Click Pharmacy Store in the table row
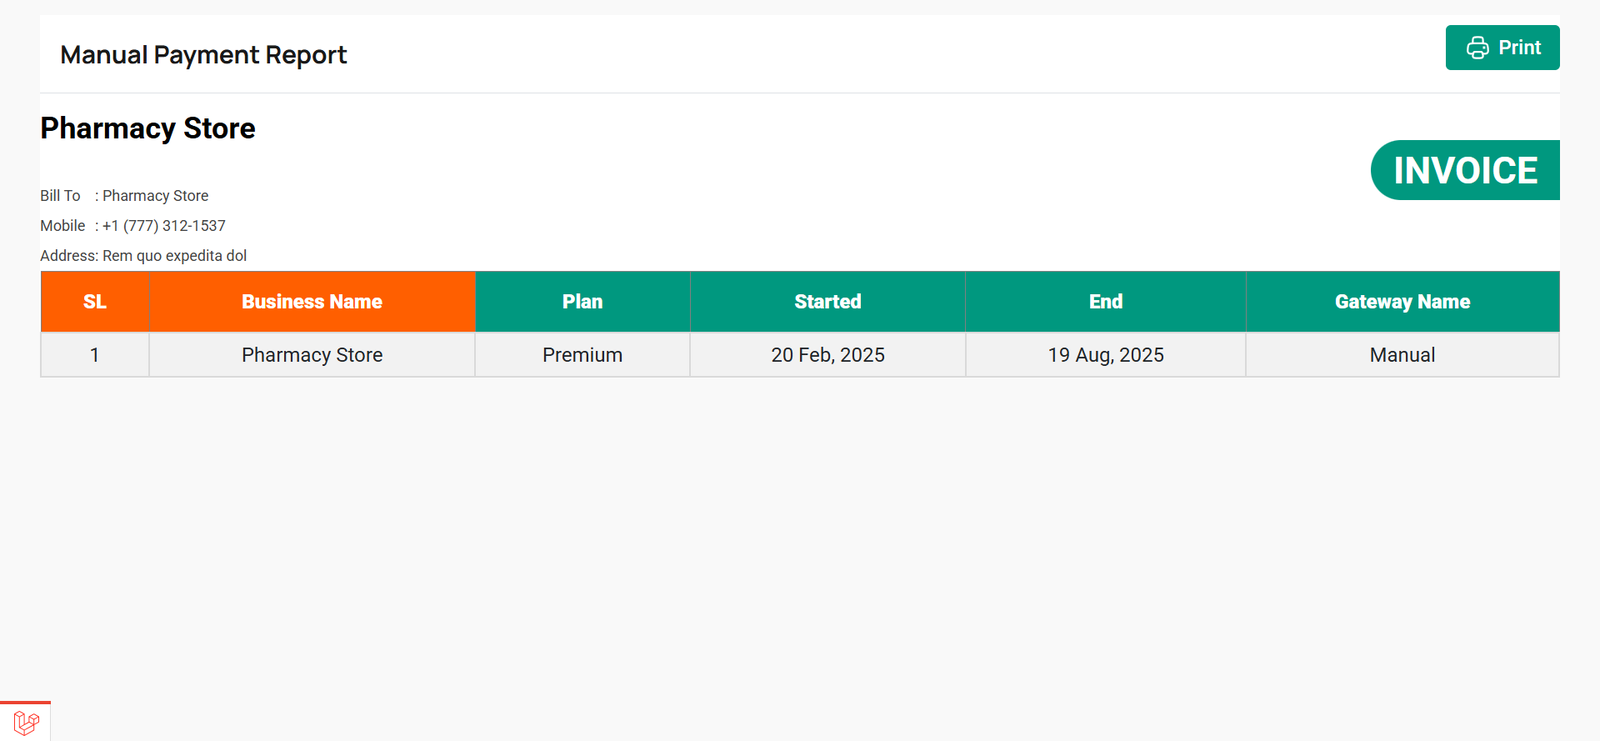1600x741 pixels. point(312,355)
